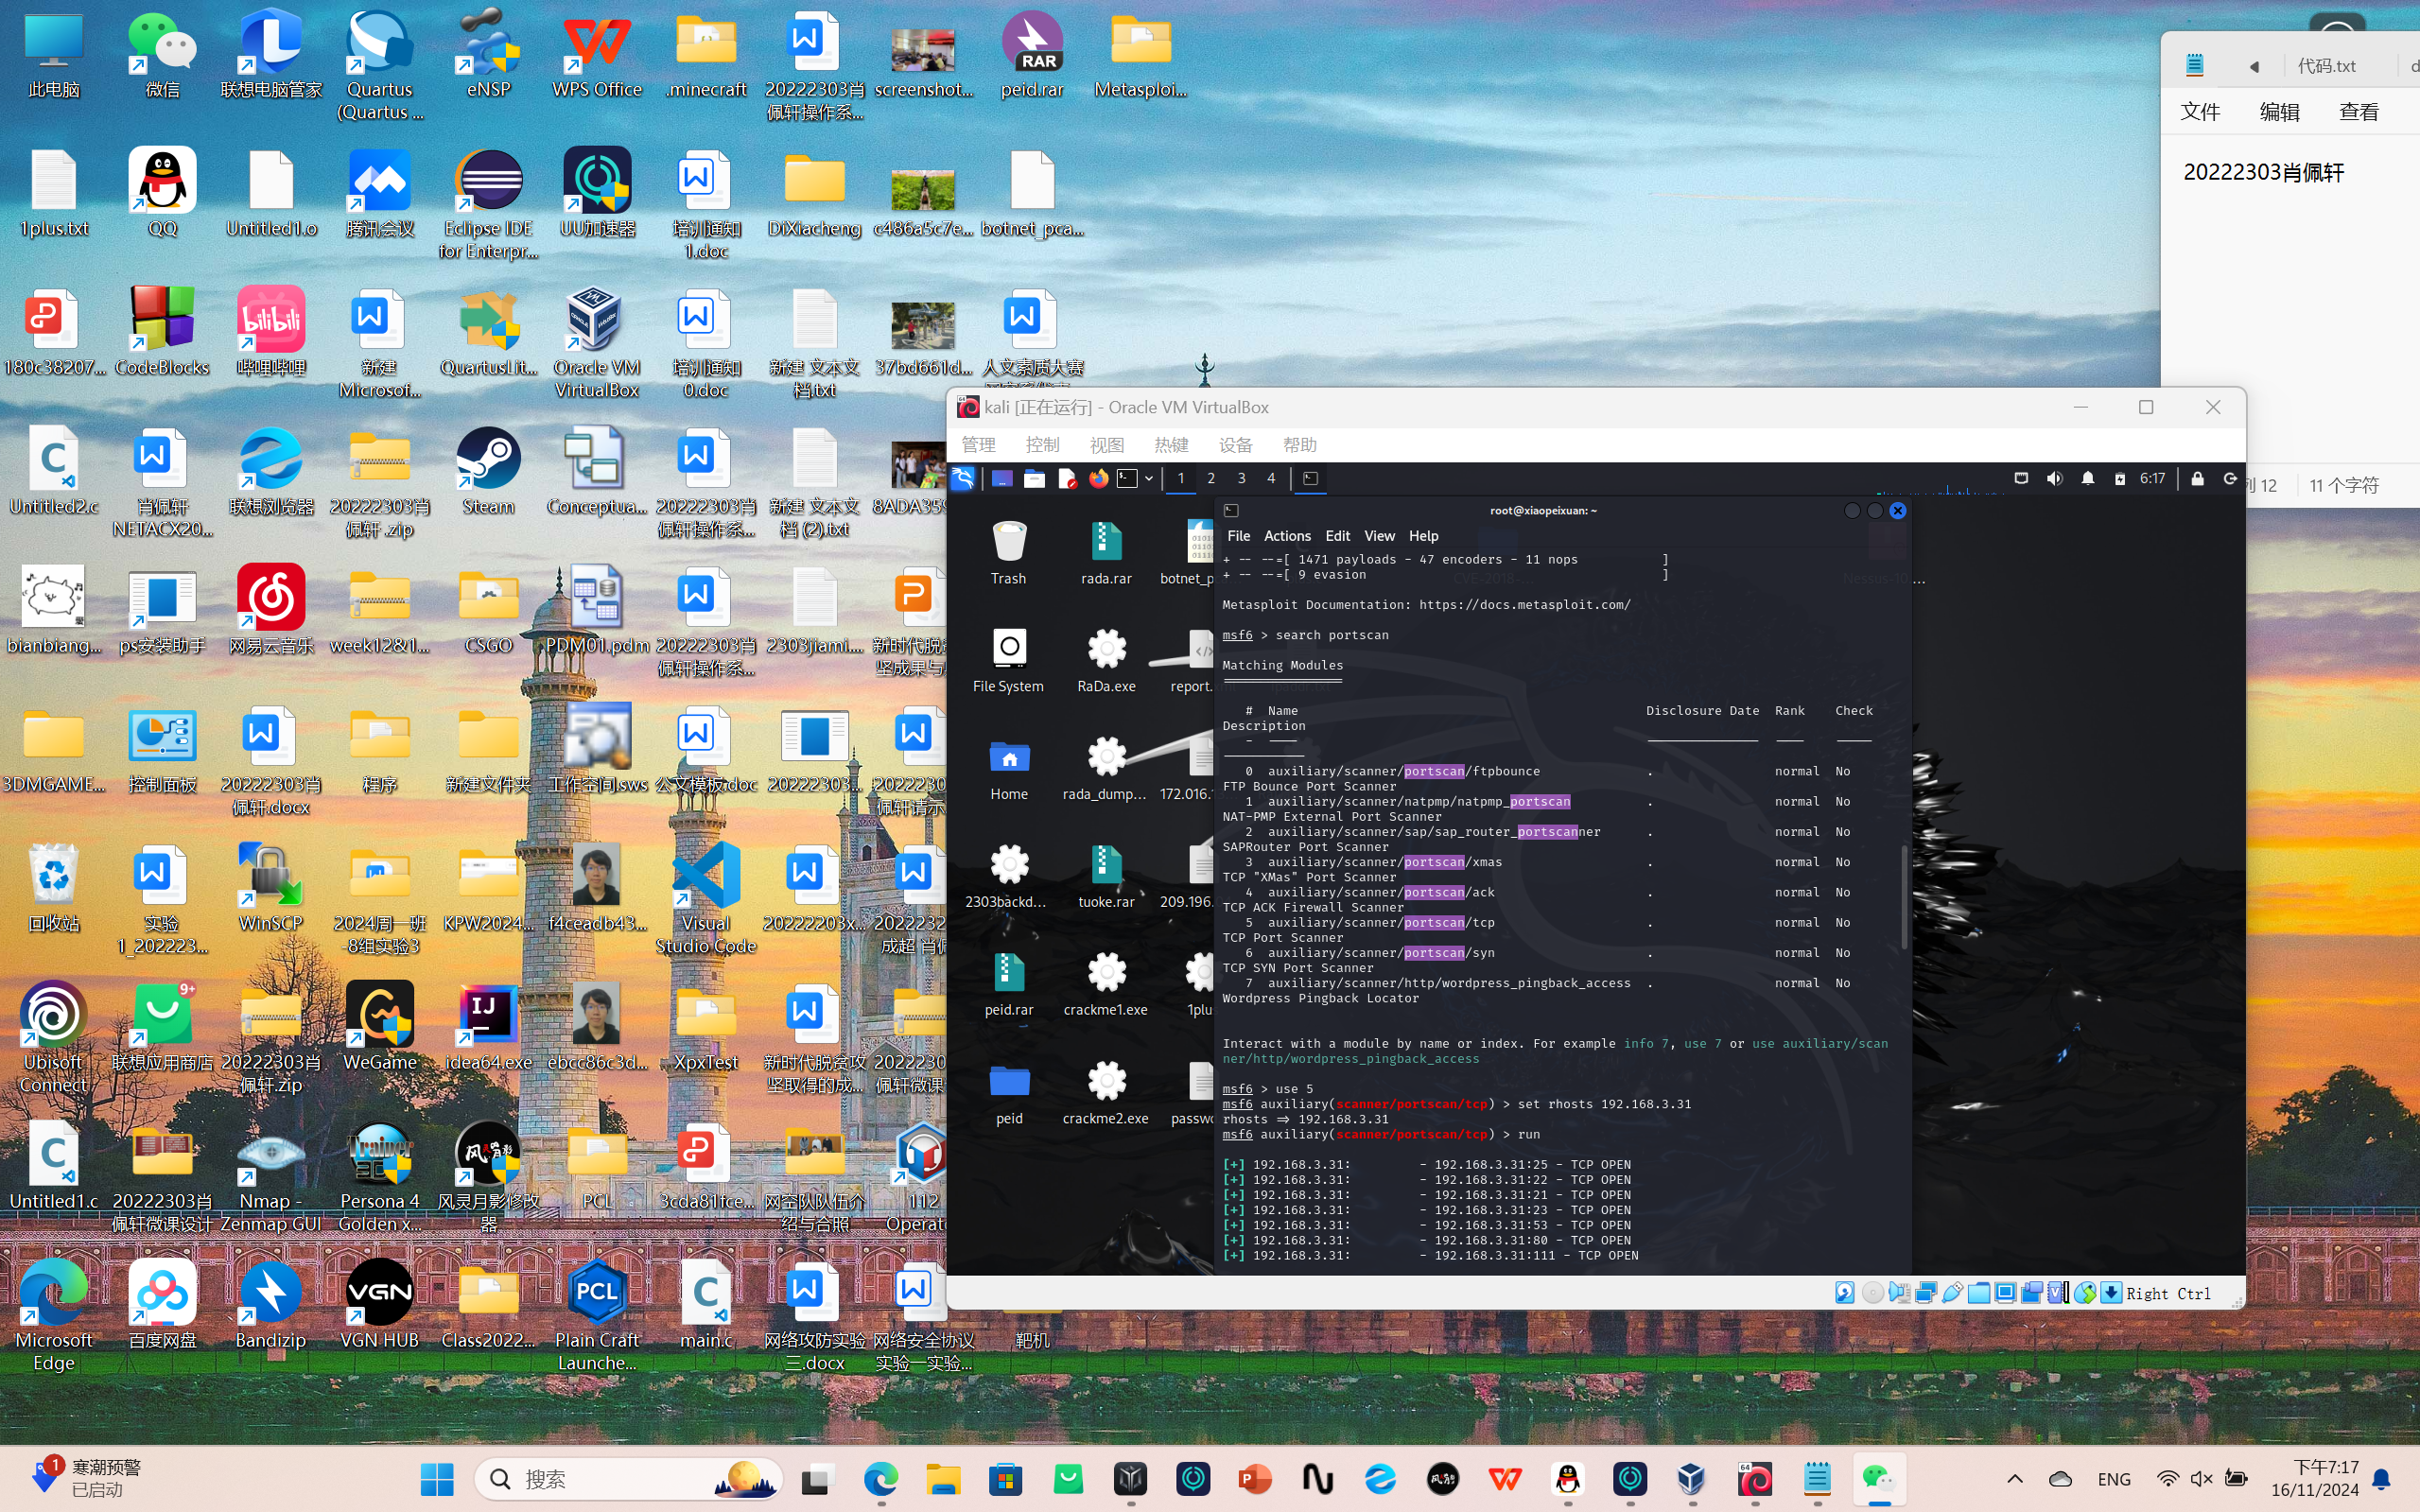Open the terminal Actions menu

pos(1287,536)
